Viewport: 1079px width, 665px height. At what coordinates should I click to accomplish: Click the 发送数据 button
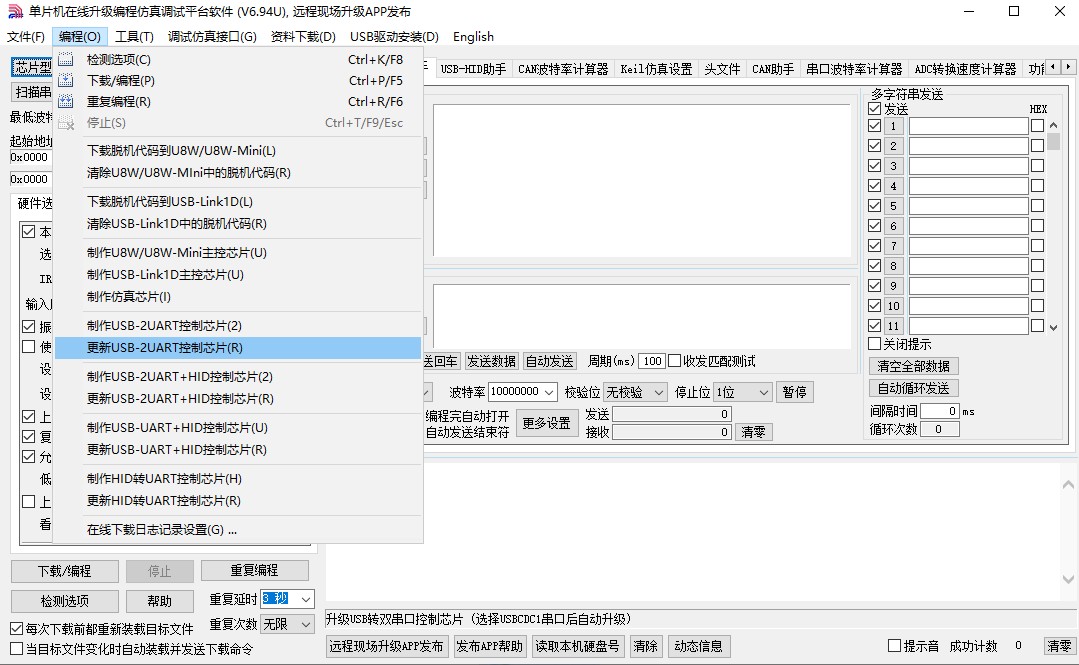491,361
